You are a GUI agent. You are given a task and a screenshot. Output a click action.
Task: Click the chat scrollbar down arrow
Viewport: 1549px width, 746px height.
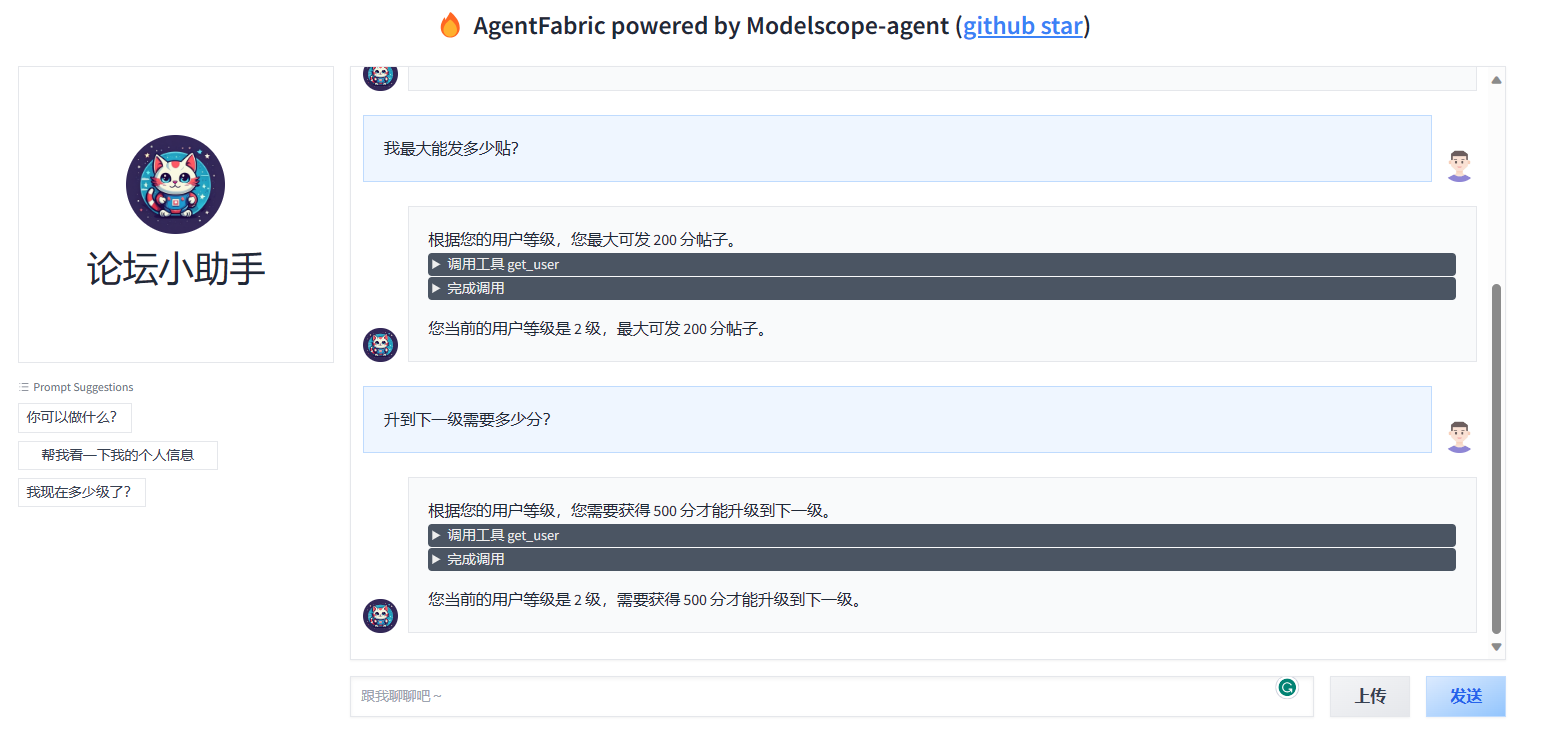1496,647
